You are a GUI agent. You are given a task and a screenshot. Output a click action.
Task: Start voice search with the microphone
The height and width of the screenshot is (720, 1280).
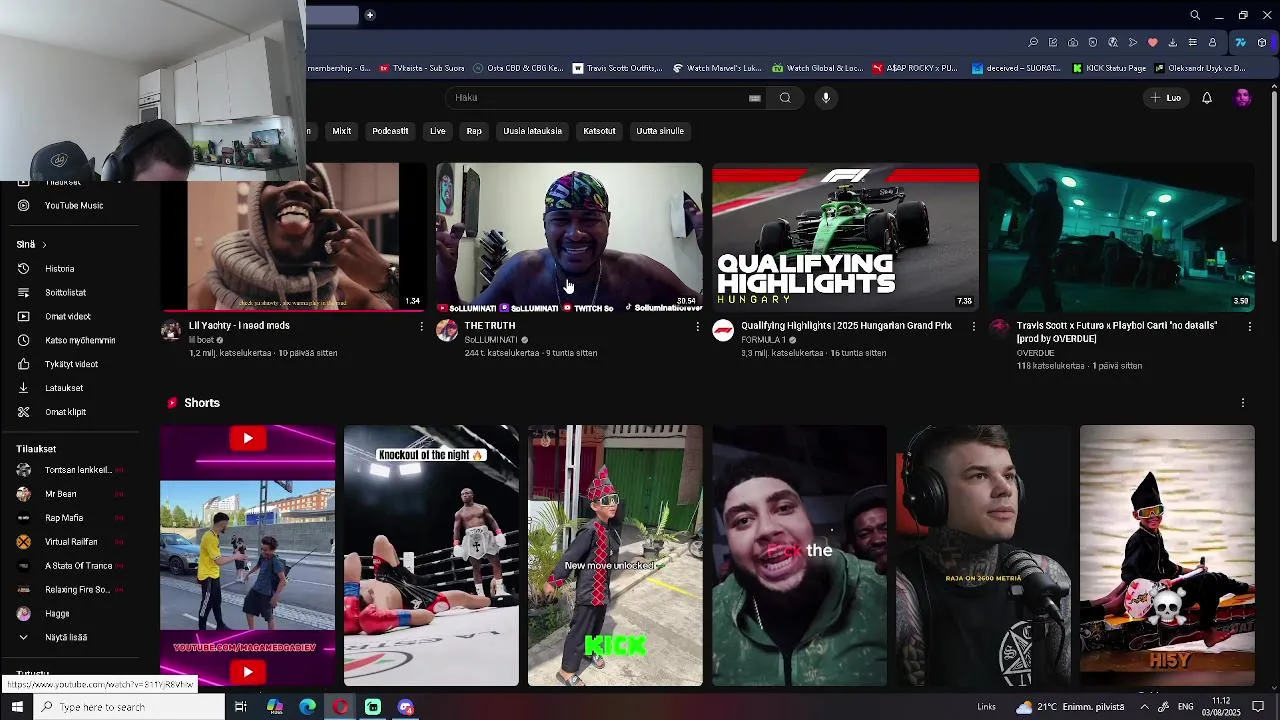[x=826, y=97]
